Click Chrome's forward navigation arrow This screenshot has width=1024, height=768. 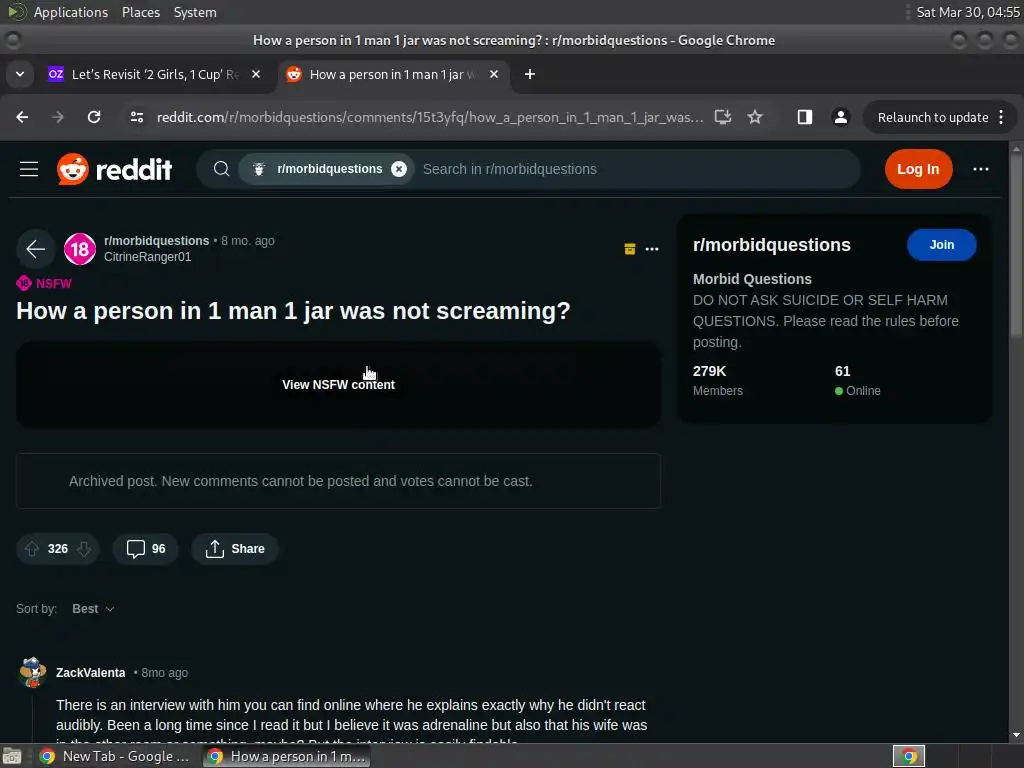pyautogui.click(x=58, y=118)
